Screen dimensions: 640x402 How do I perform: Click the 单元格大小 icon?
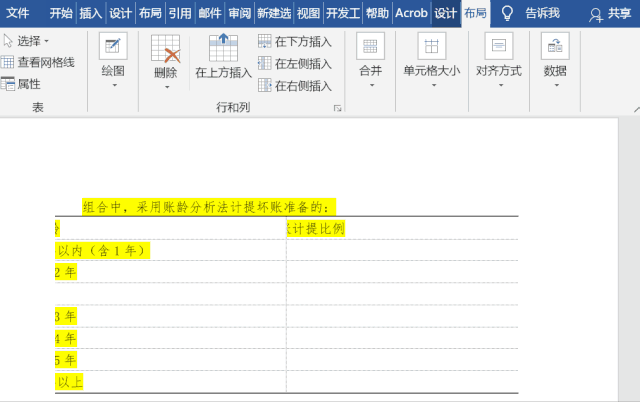pyautogui.click(x=431, y=46)
